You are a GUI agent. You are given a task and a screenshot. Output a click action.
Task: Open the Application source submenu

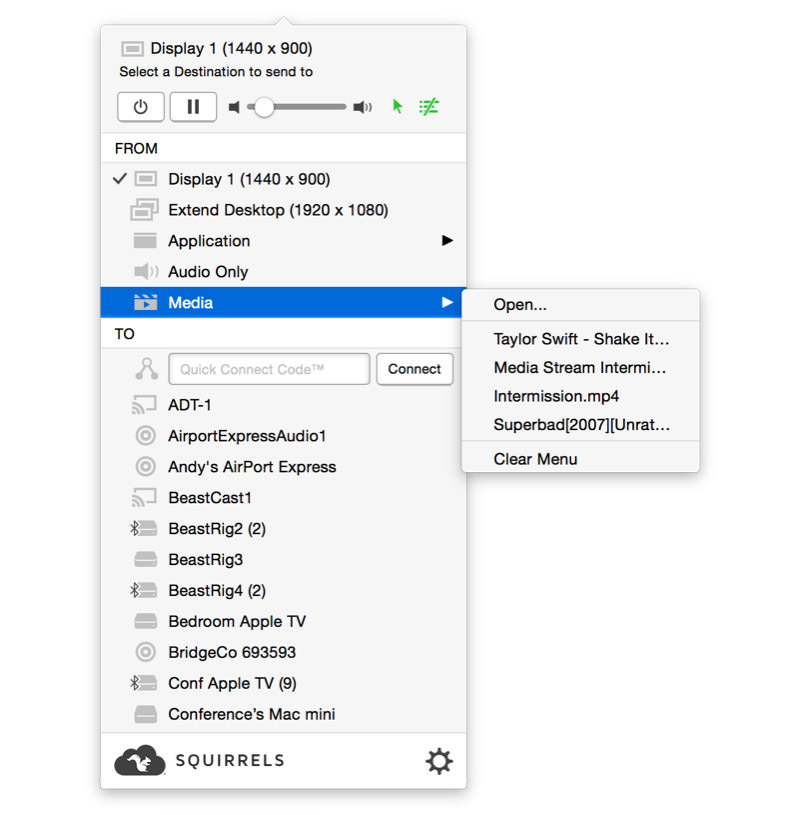283,241
